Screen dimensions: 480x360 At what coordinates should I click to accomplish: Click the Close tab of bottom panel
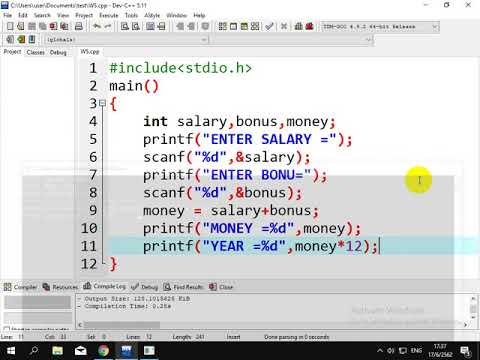point(221,287)
